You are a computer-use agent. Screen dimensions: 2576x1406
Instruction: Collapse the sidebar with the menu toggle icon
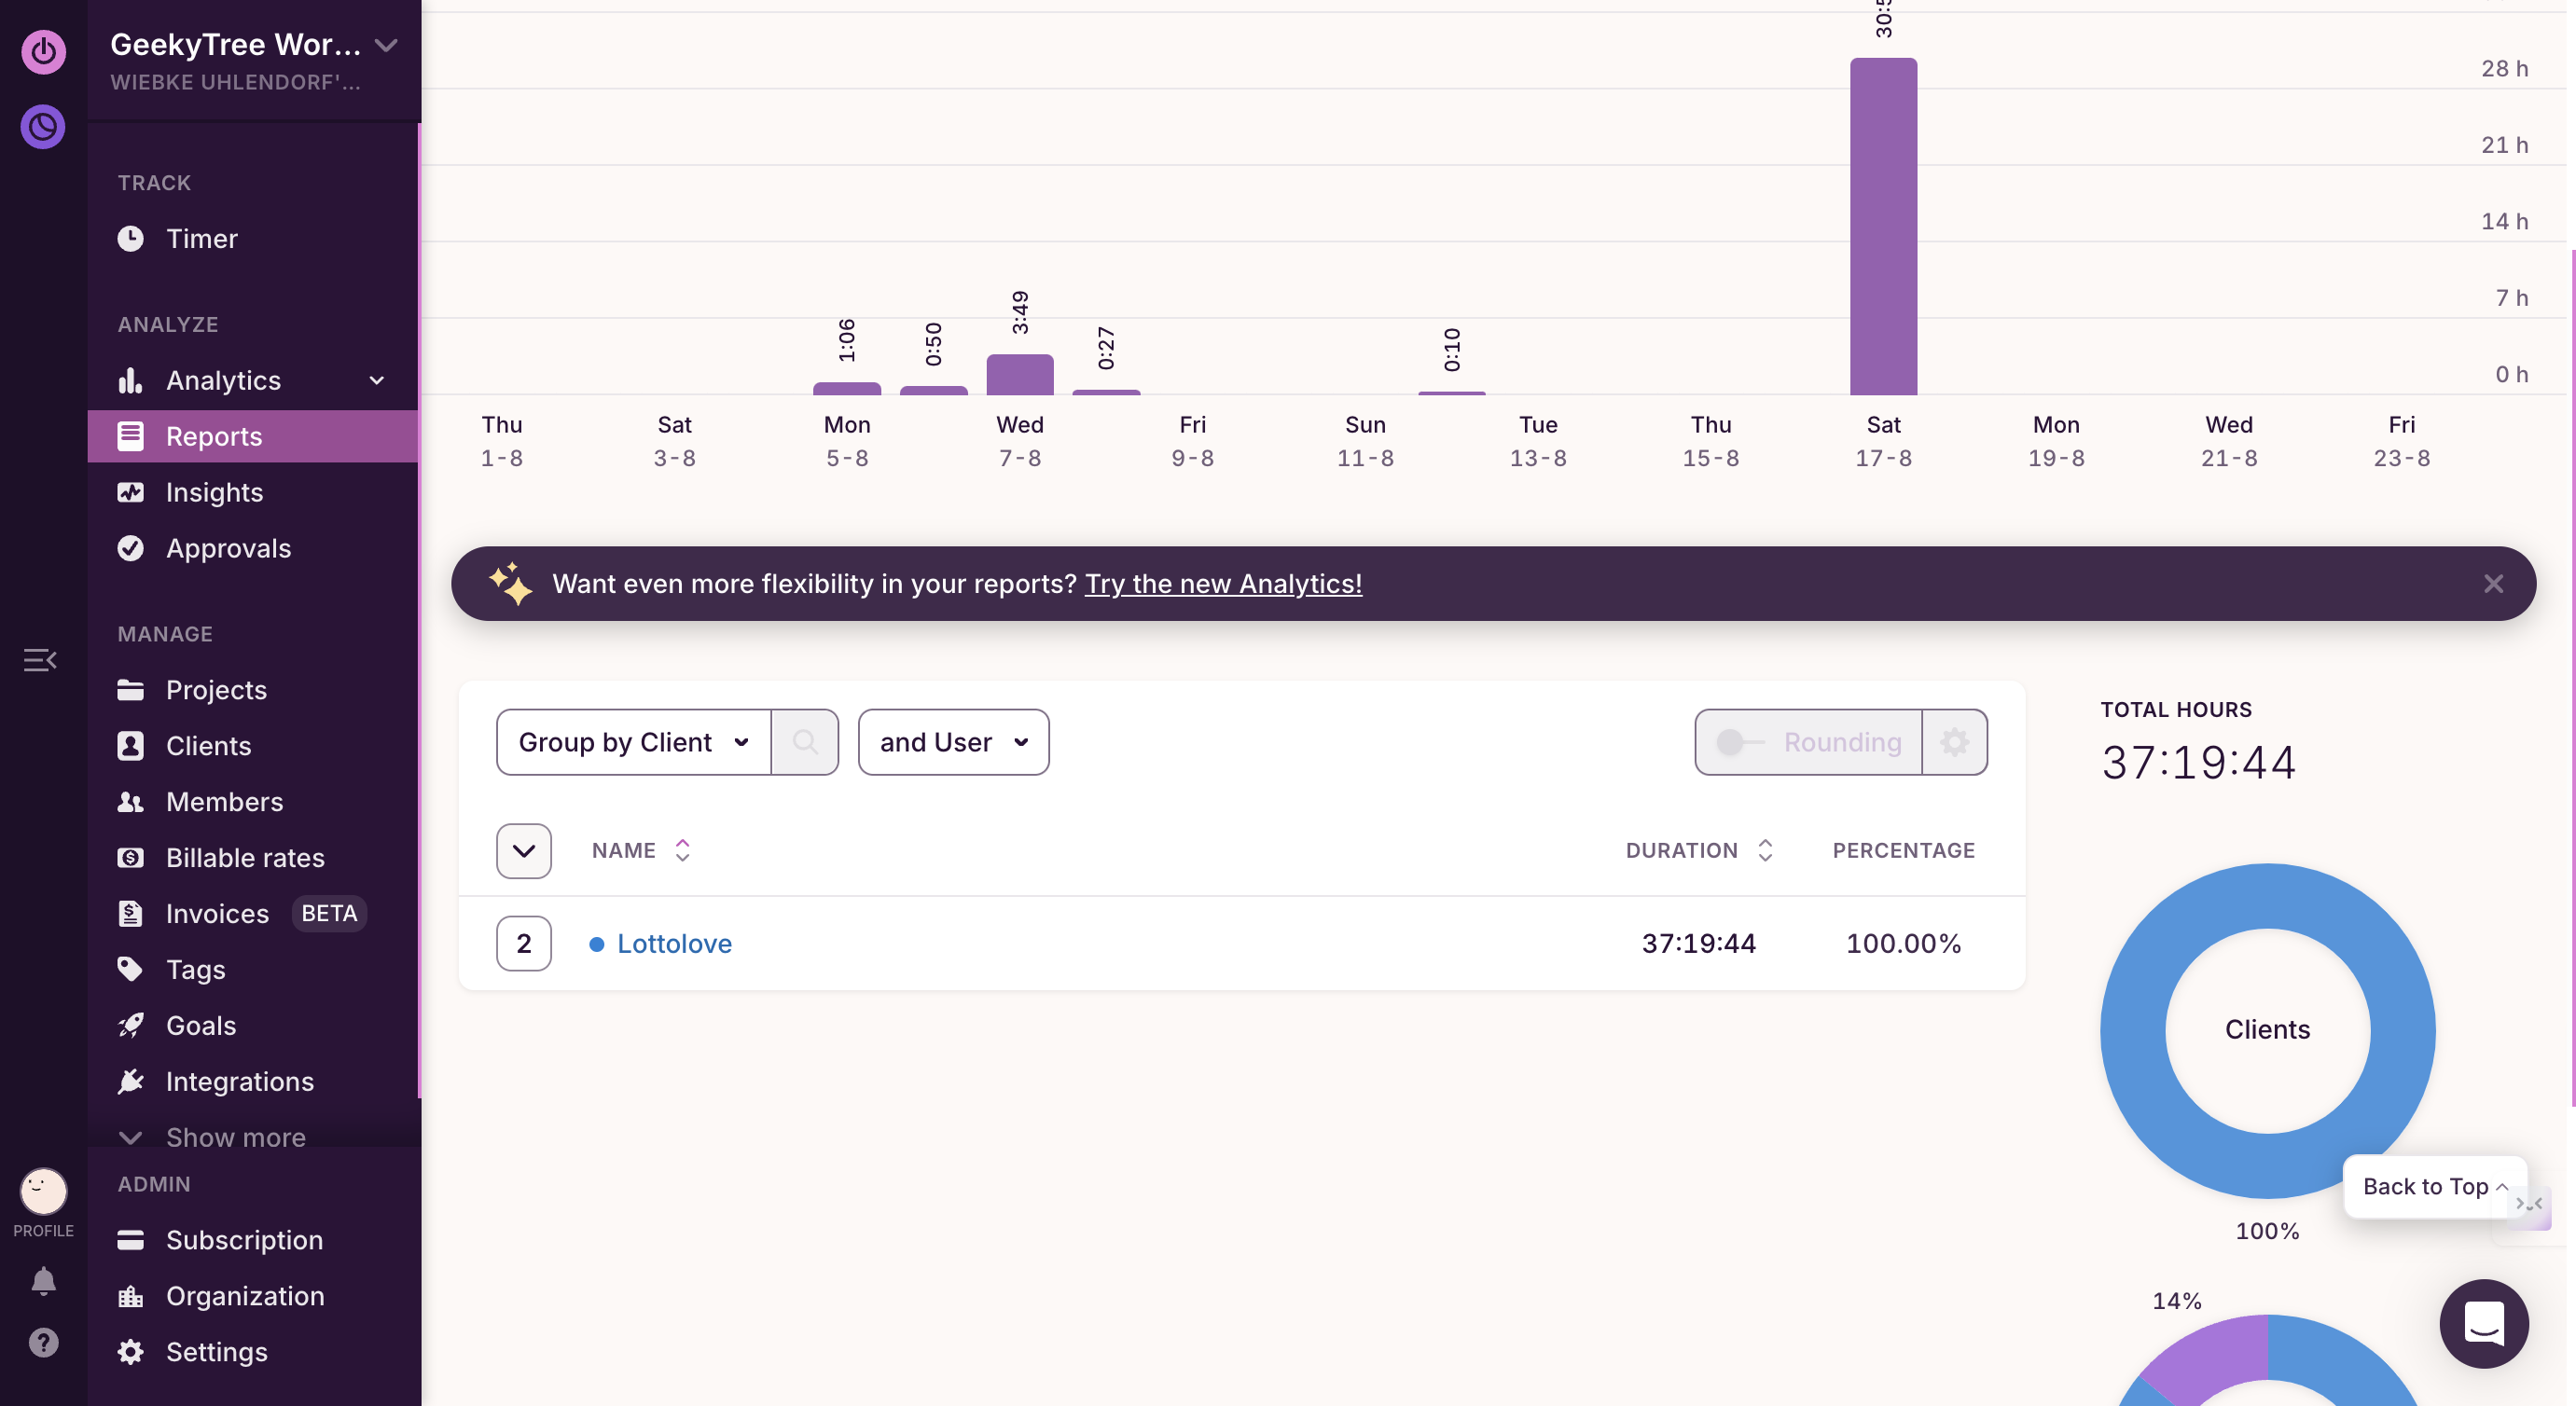pos(40,660)
